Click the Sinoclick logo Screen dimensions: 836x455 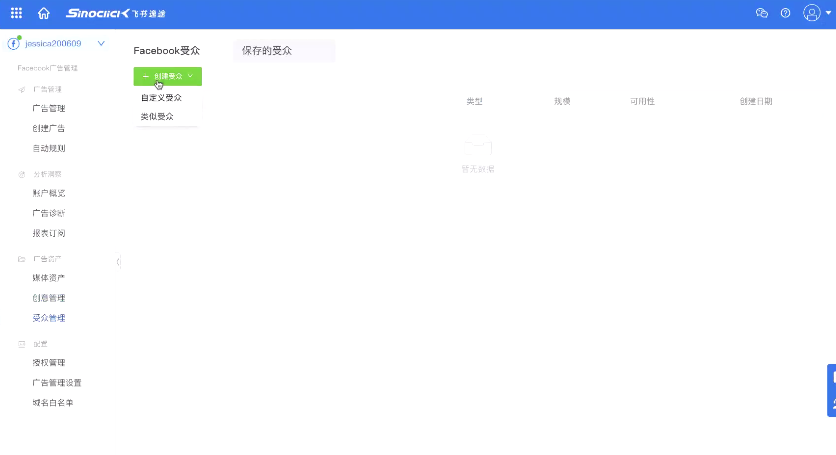click(115, 13)
